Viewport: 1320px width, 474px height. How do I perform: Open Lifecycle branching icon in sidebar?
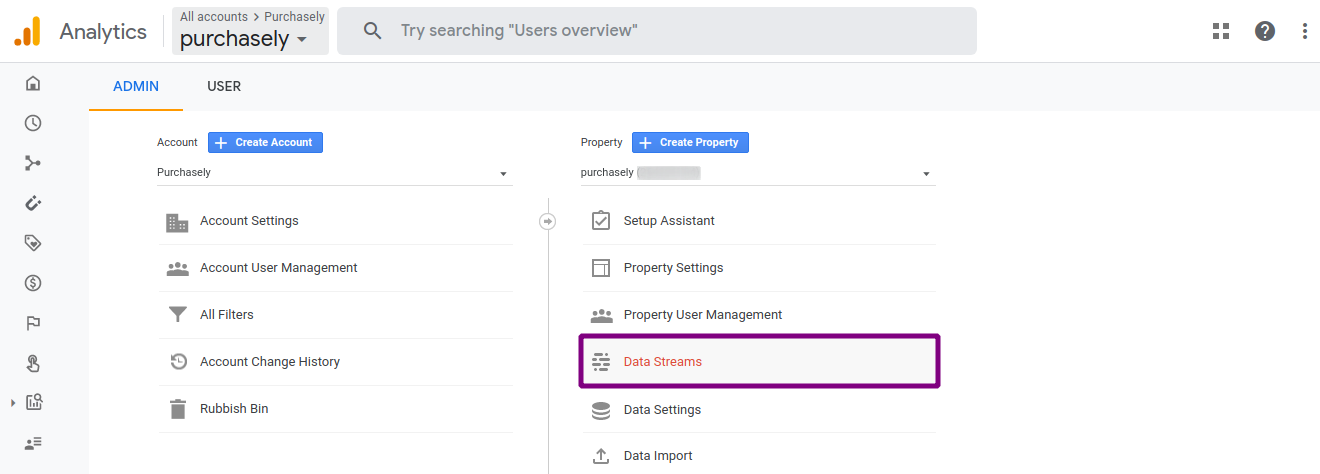33,163
